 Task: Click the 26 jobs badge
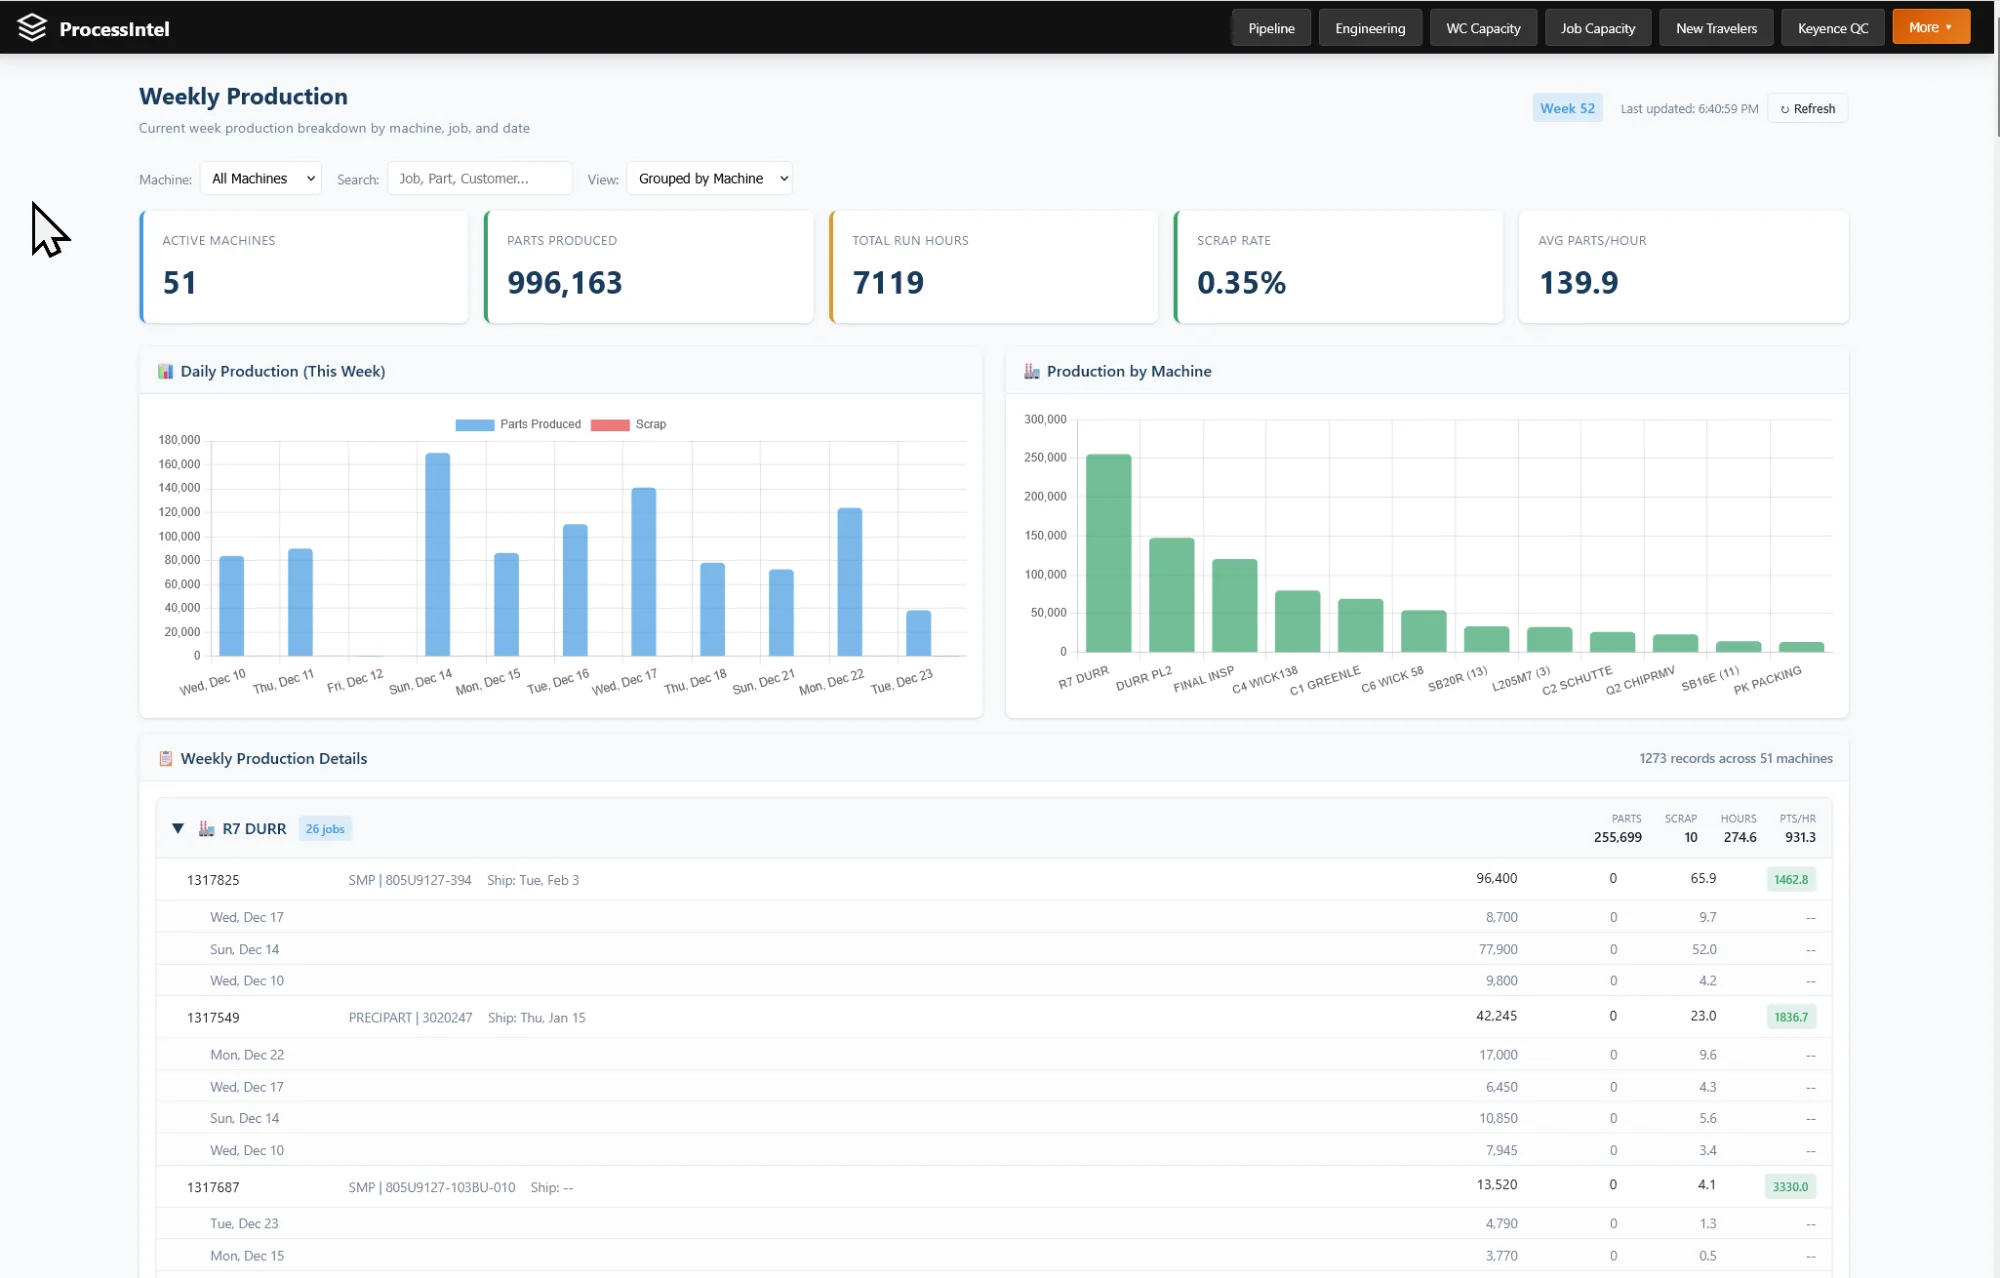tap(325, 828)
